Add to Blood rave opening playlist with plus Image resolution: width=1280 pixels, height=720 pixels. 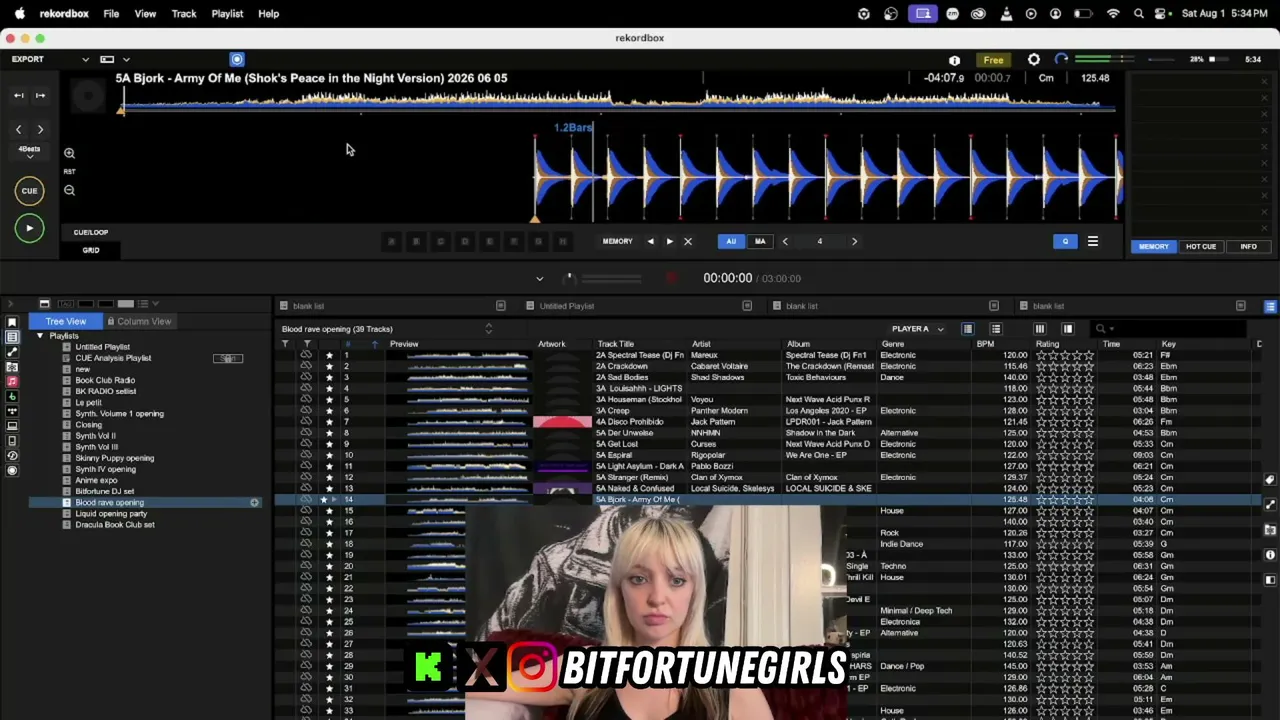254,502
